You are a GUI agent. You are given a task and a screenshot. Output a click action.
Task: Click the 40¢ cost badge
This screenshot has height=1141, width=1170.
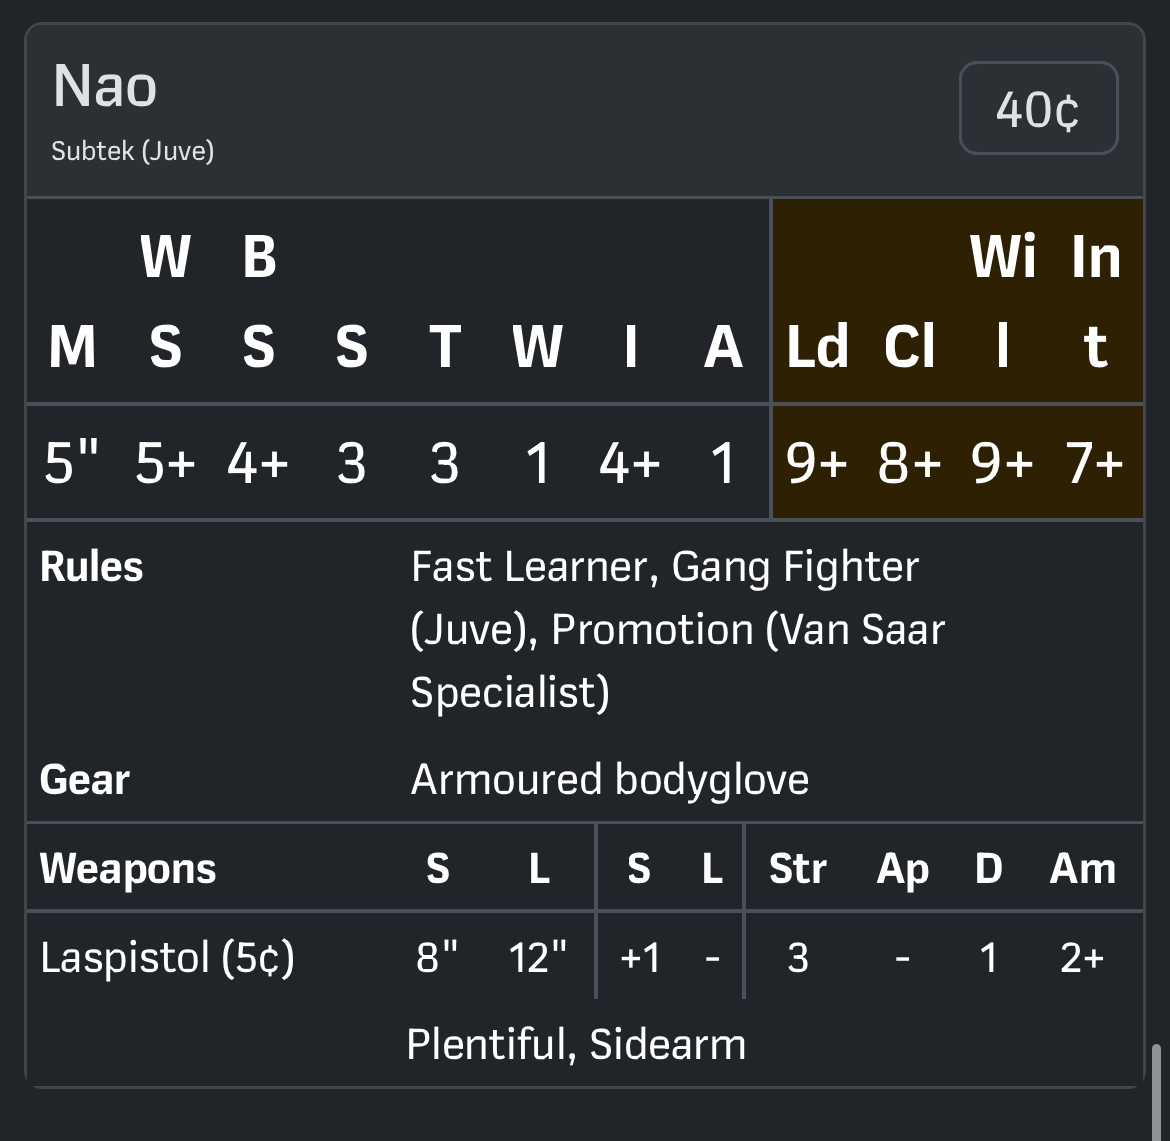click(1038, 109)
